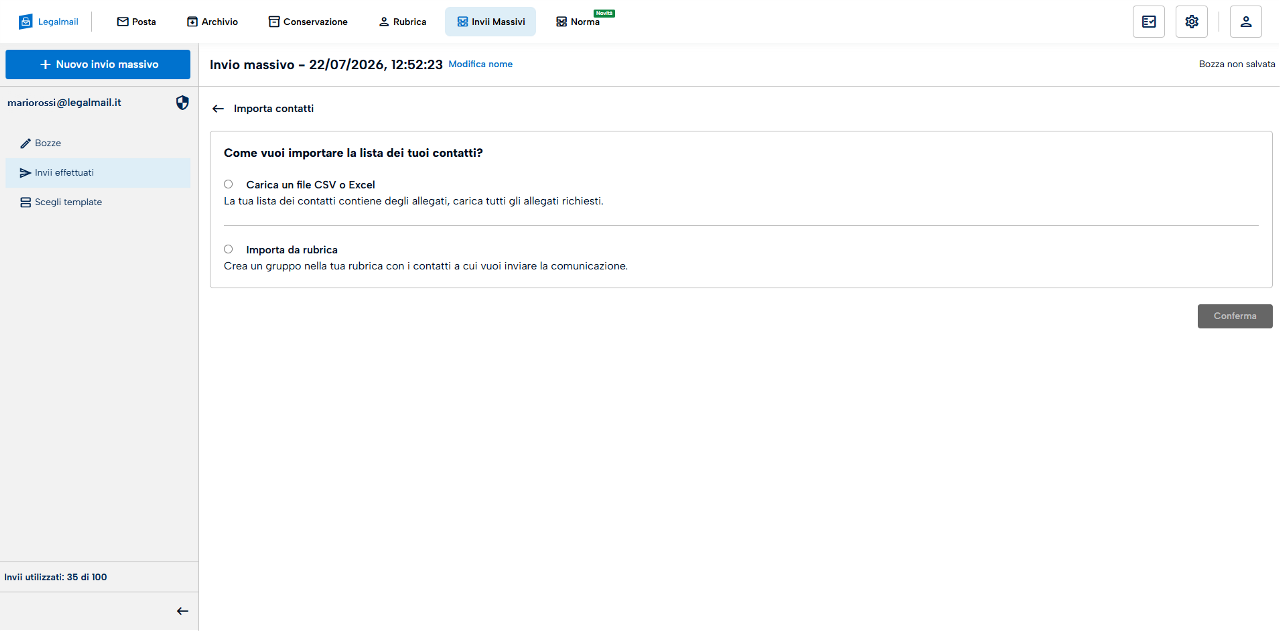This screenshot has width=1280, height=631.
Task: Open the Posta tab
Action: point(136,21)
